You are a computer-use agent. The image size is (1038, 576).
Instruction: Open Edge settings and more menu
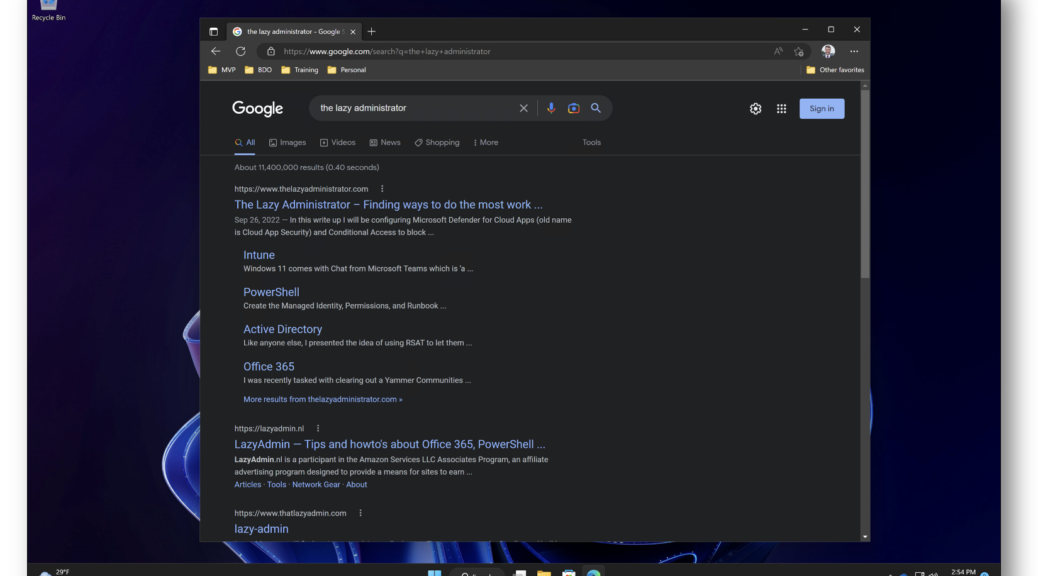854,51
